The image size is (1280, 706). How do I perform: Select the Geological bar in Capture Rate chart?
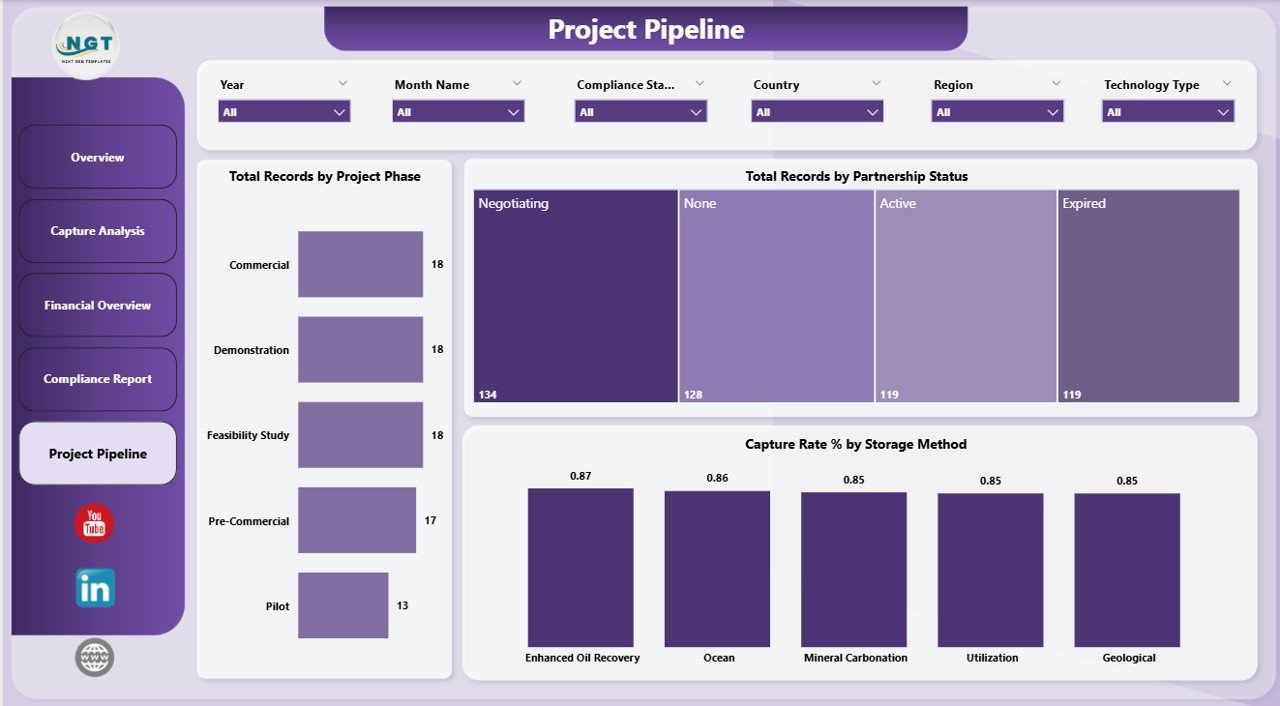coord(1127,568)
